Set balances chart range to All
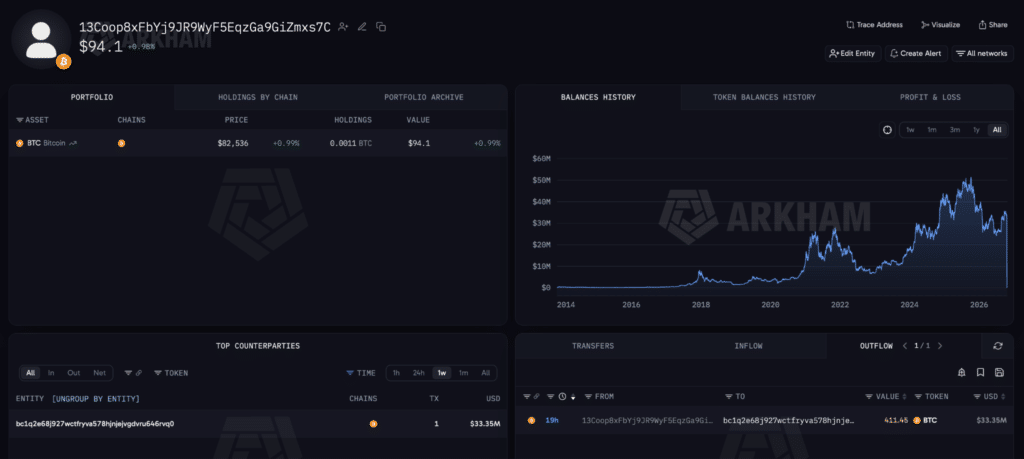 [x=997, y=130]
